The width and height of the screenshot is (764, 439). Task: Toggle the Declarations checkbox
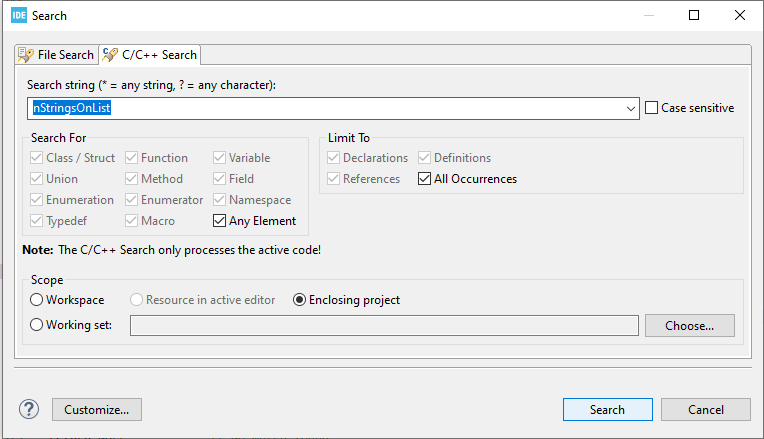(333, 158)
